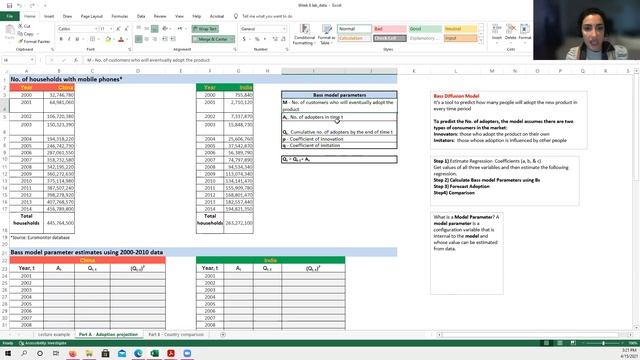
Task: Align text left
Action: pos(139,39)
